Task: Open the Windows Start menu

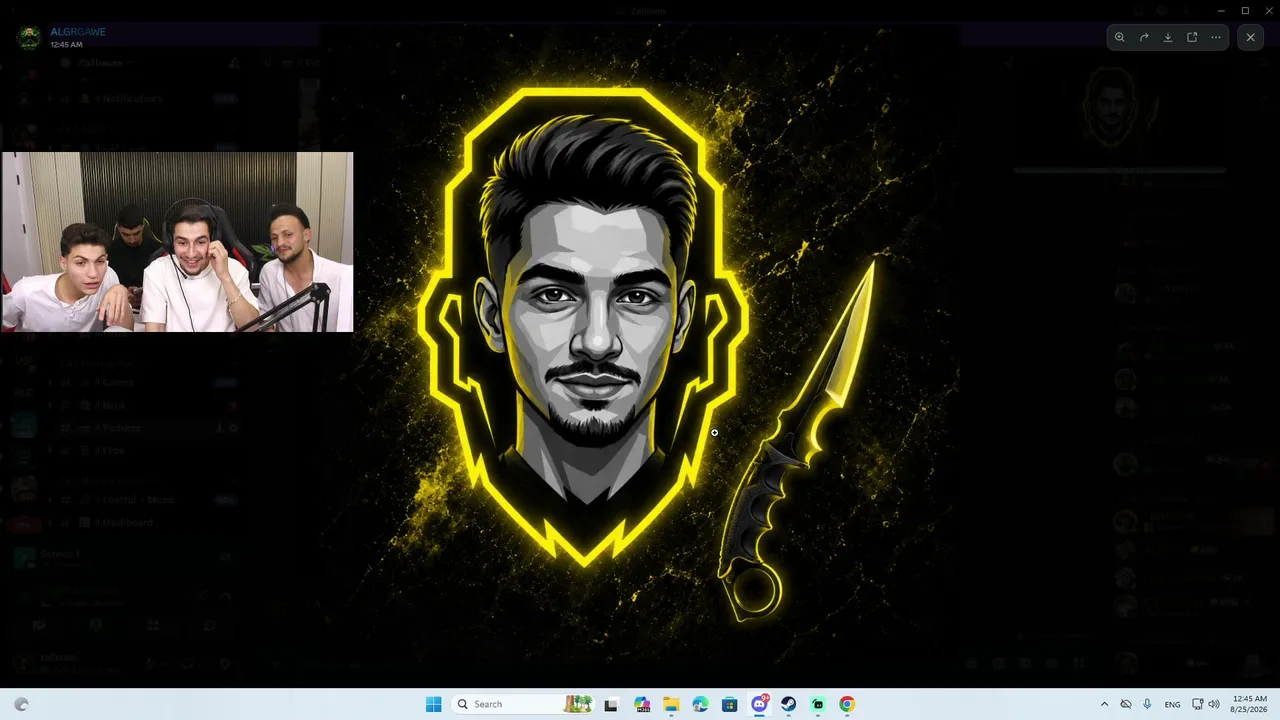Action: click(x=433, y=704)
